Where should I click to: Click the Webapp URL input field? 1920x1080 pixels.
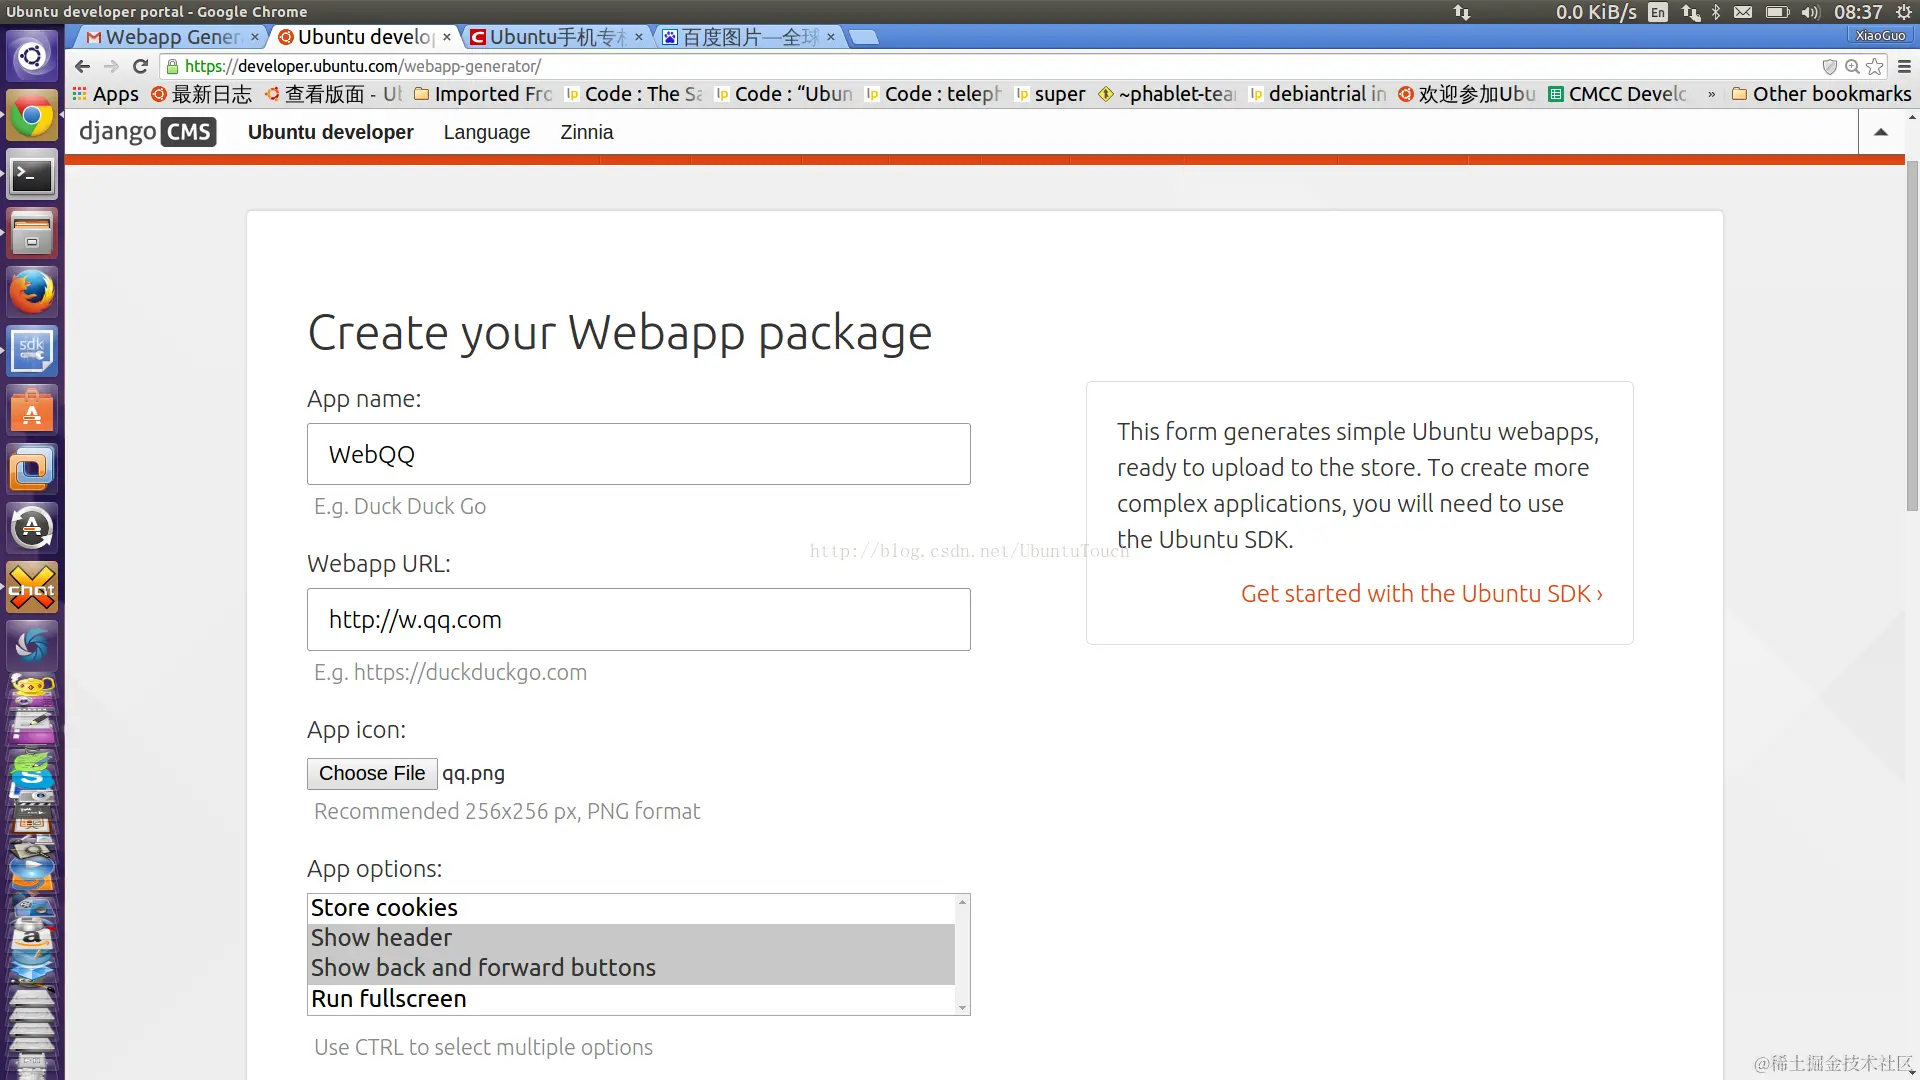pyautogui.click(x=638, y=620)
